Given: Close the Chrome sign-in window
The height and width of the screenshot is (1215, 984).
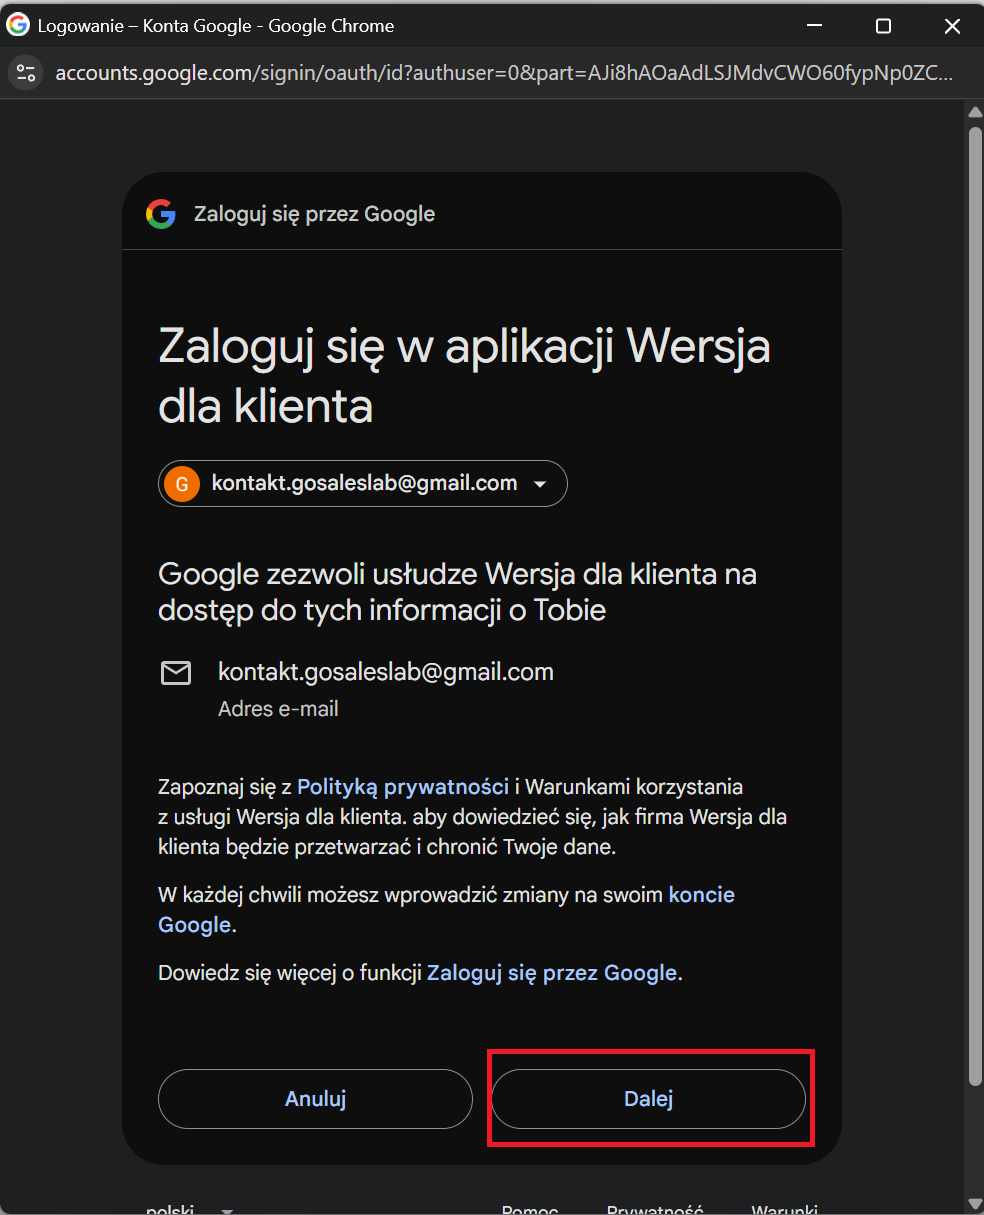Looking at the screenshot, I should [x=952, y=26].
